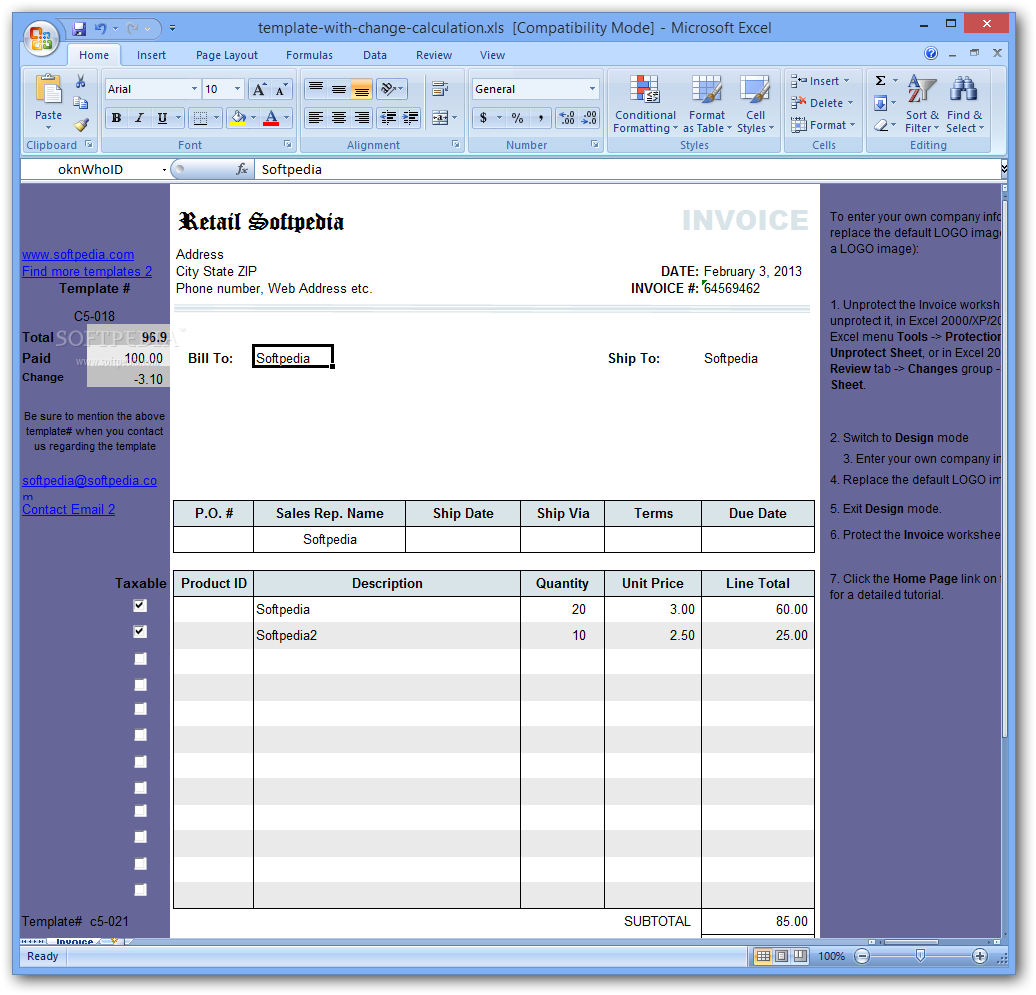The height and width of the screenshot is (995, 1036).
Task: Click Increase Font Size icon
Action: pos(260,89)
